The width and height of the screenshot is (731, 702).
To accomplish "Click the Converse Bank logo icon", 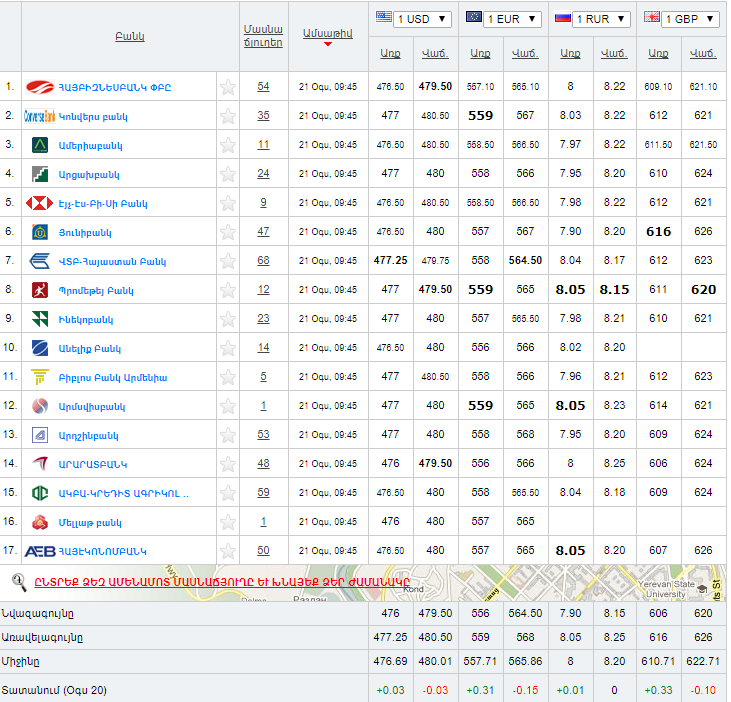I will click(x=39, y=116).
